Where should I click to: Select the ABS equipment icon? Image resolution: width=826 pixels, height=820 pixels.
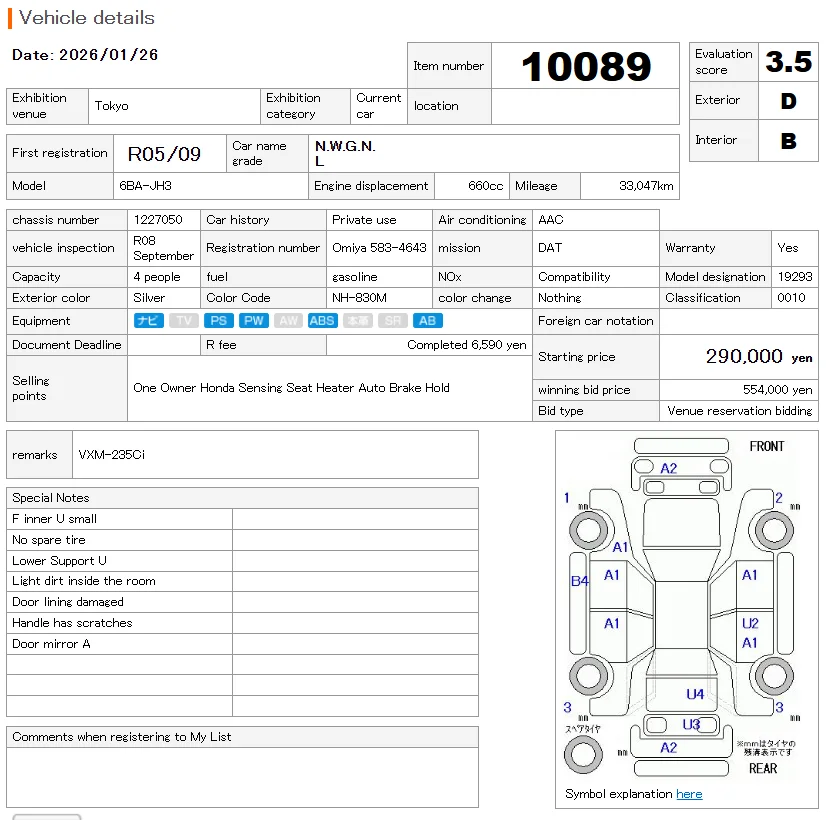click(322, 320)
